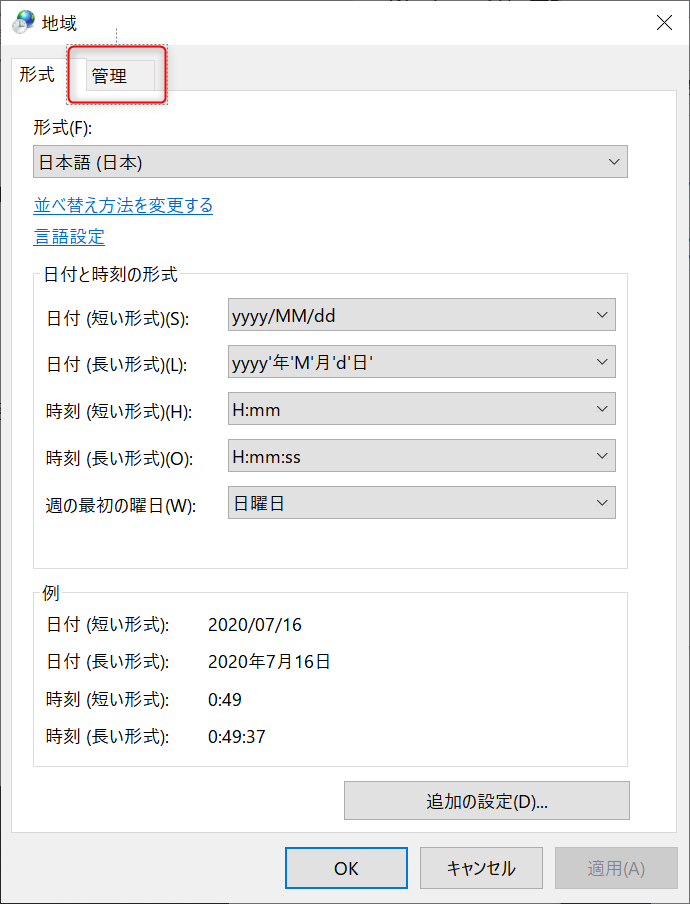Open the 言語設定 link
Viewport: 690px width, 904px height.
coord(69,236)
